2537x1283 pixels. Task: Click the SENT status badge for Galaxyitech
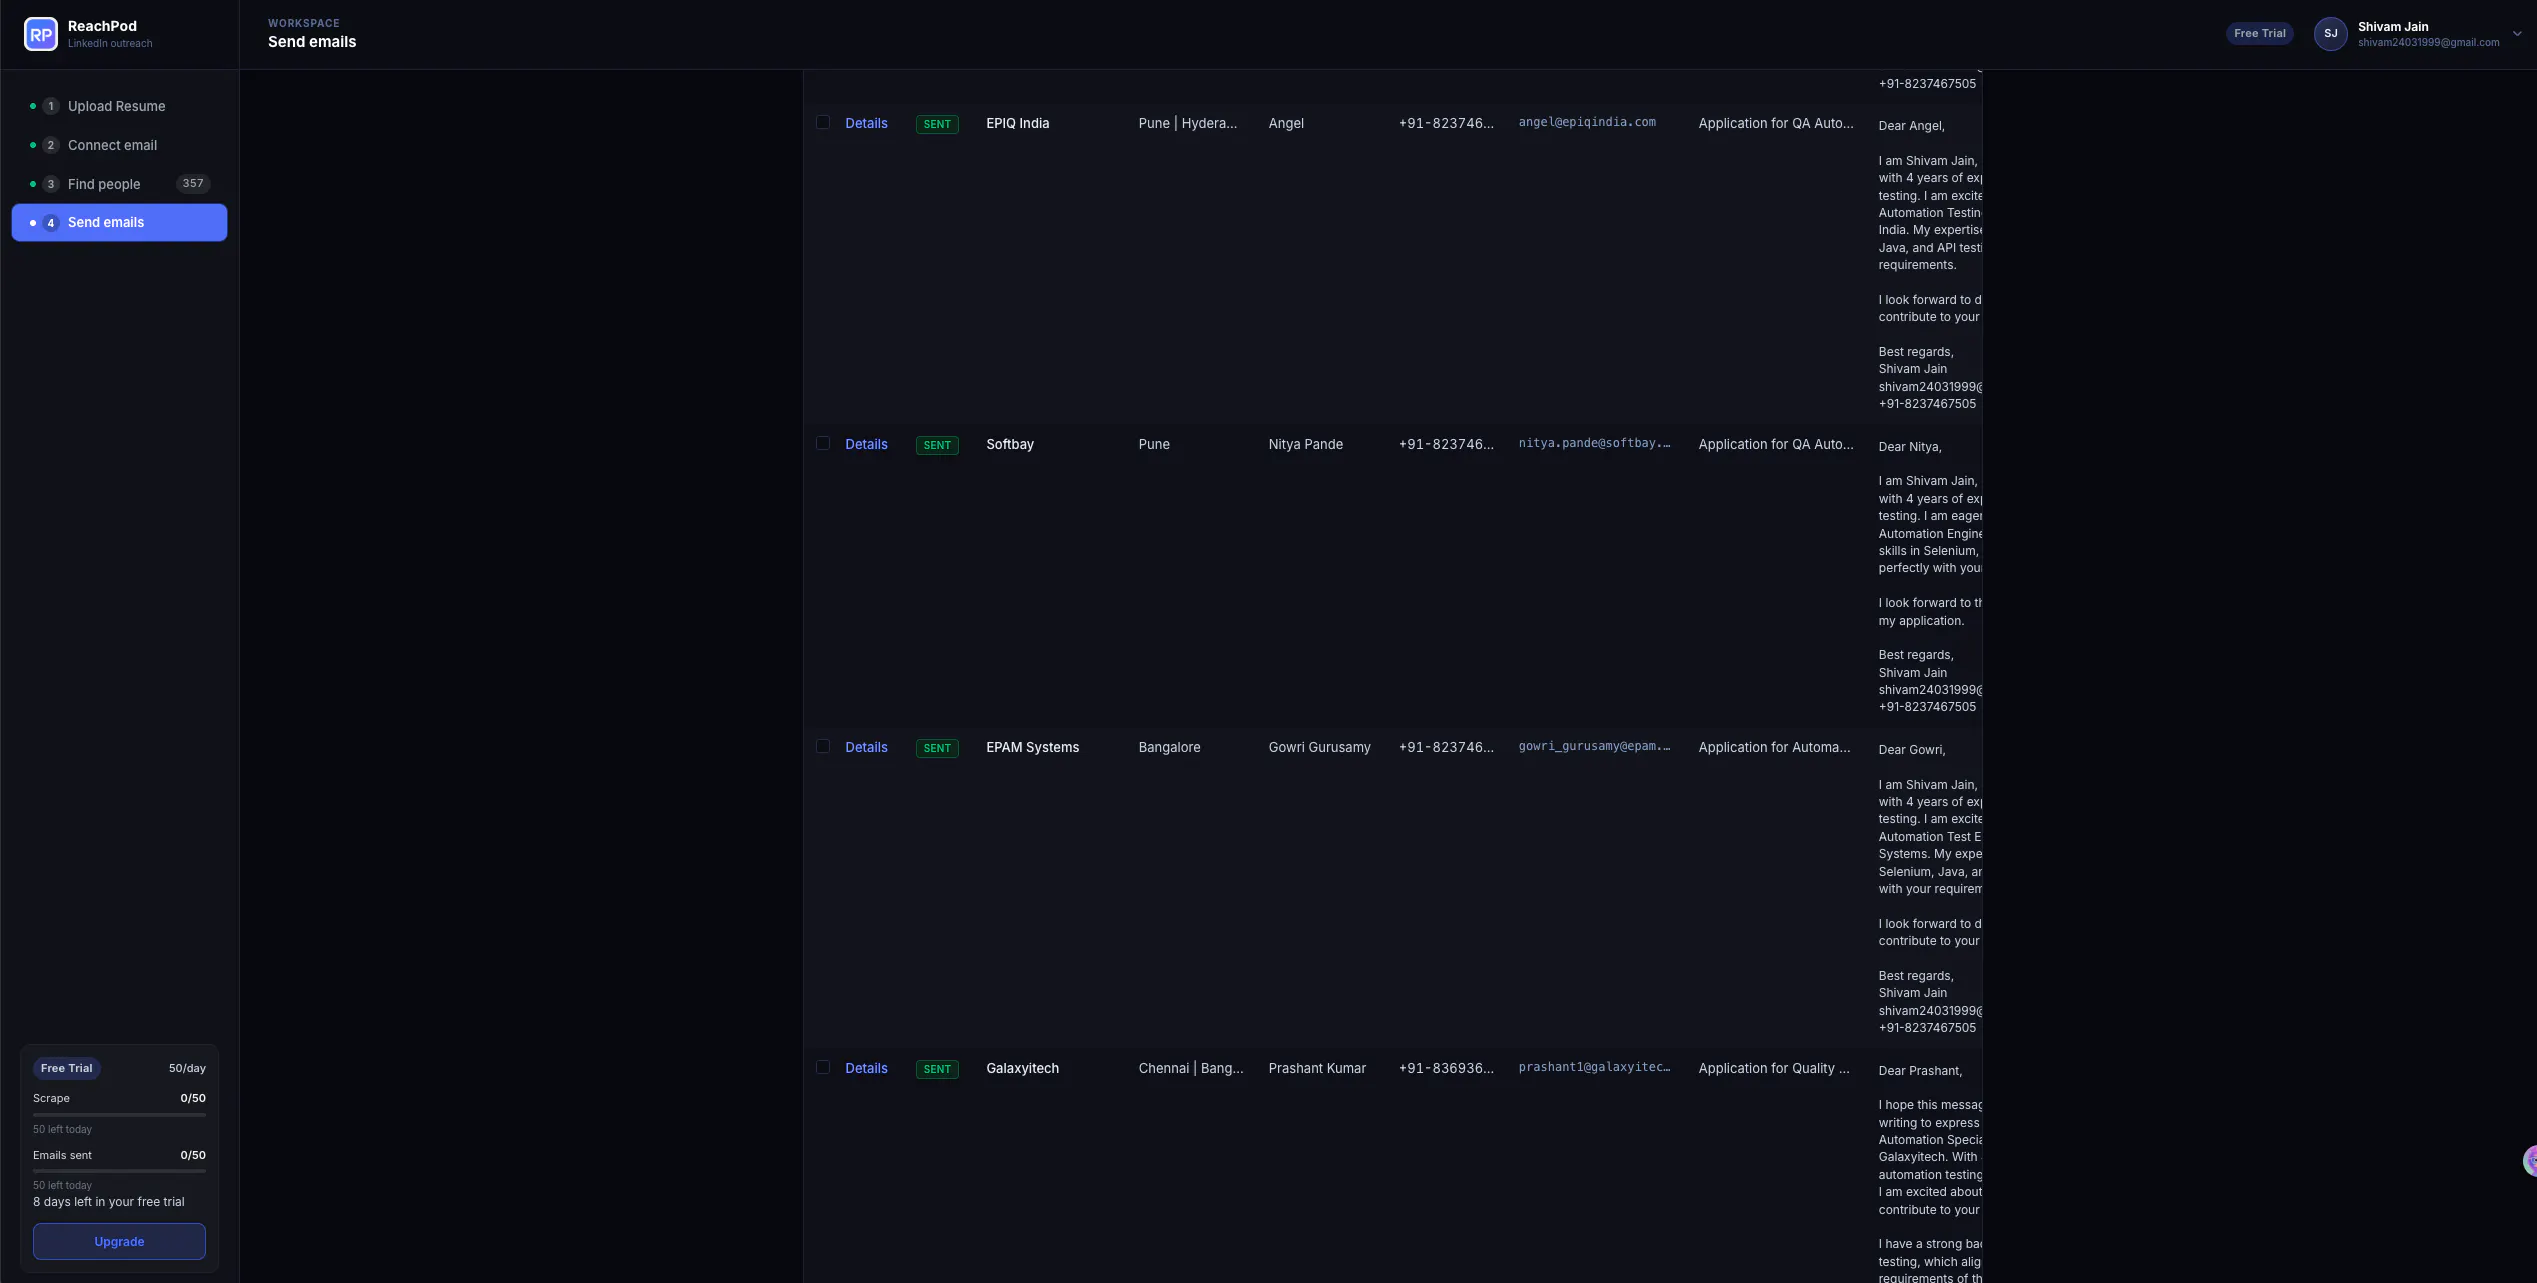click(937, 1070)
